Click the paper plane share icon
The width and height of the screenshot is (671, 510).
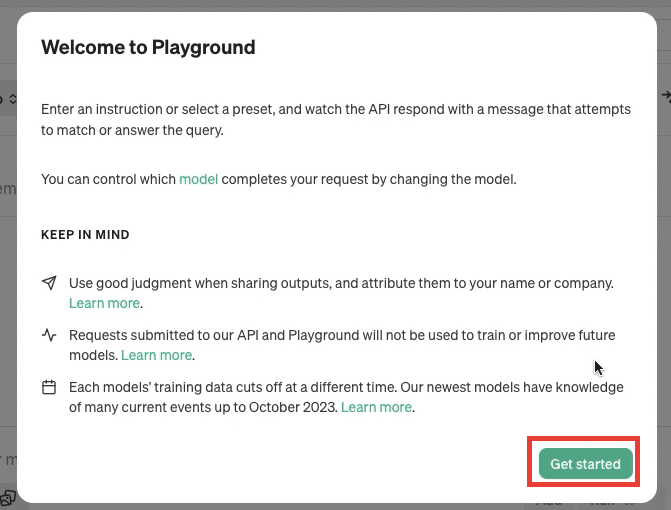(49, 283)
